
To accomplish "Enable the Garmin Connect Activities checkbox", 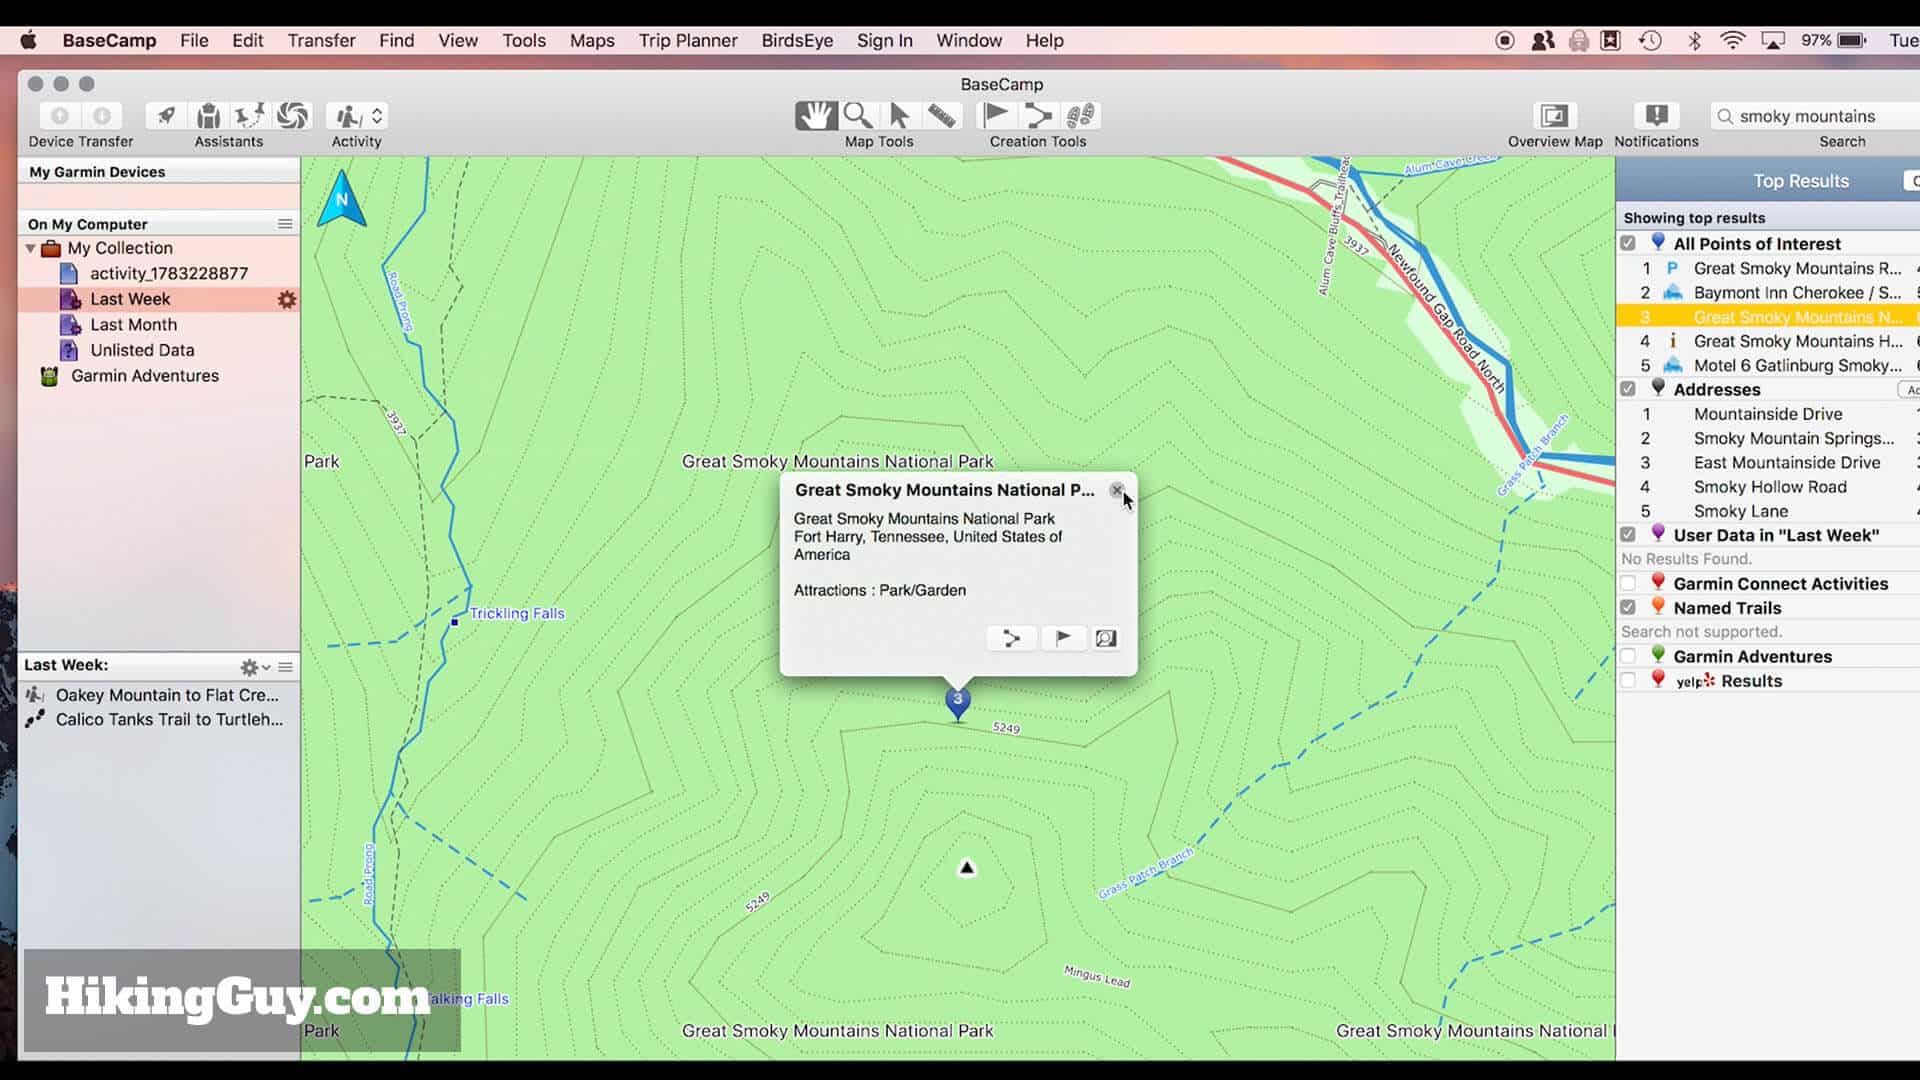I will pyautogui.click(x=1628, y=583).
